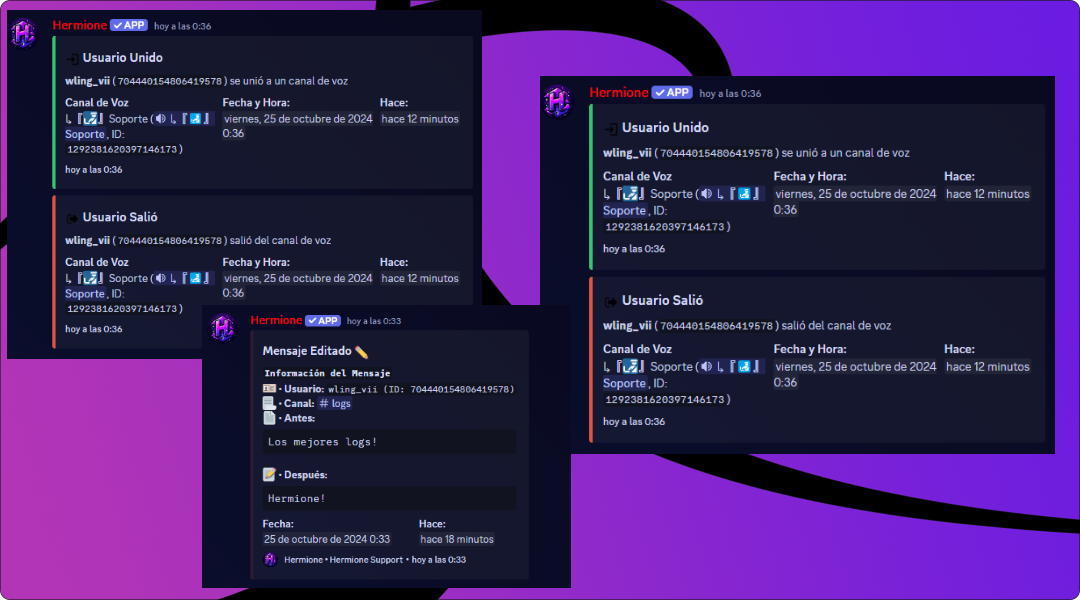Click the small footer avatar beside Hermione Support
Viewport: 1080px width, 600px height.
tap(270, 559)
